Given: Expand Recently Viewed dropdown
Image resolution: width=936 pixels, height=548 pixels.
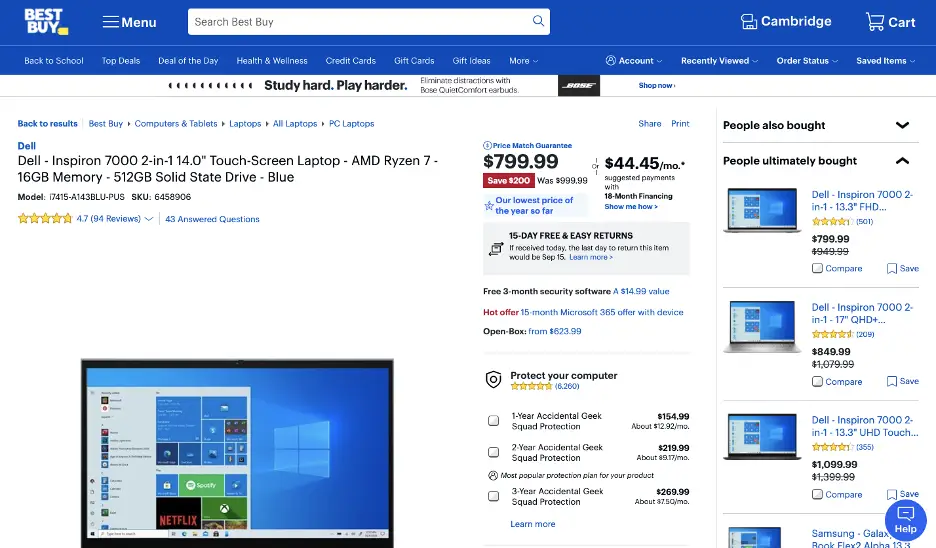Looking at the screenshot, I should pos(719,61).
